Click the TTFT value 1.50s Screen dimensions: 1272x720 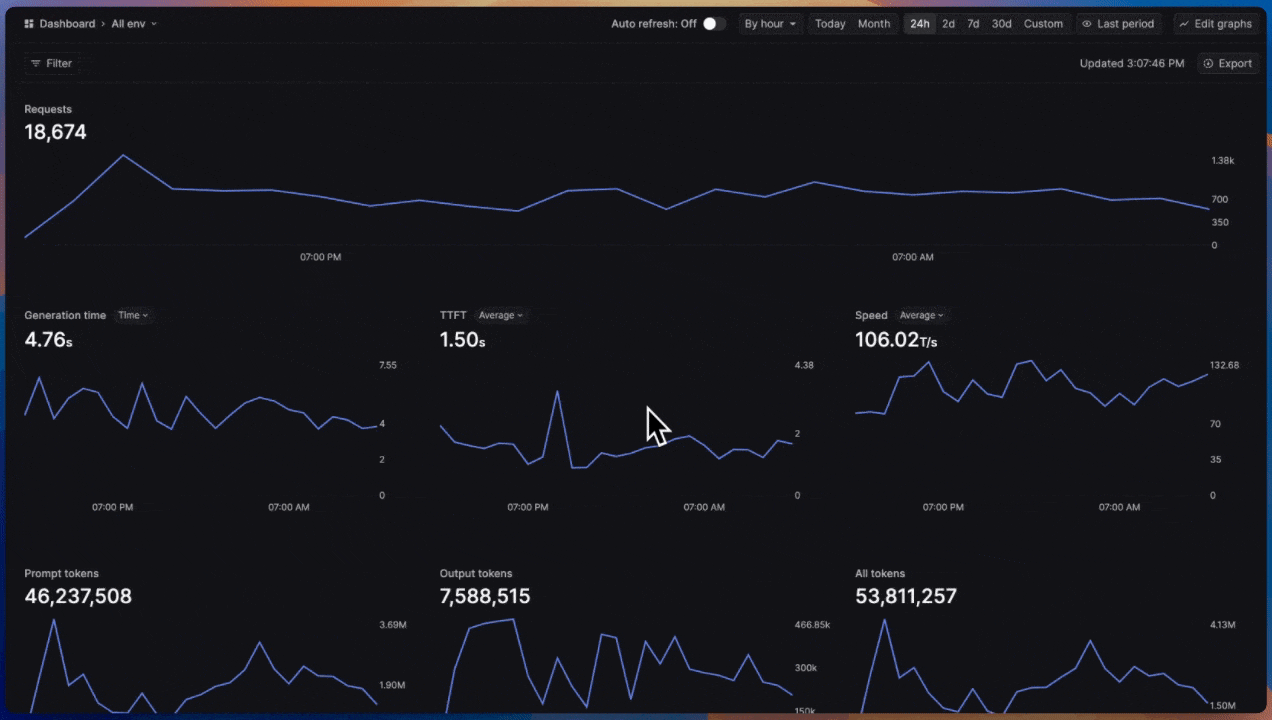point(462,340)
